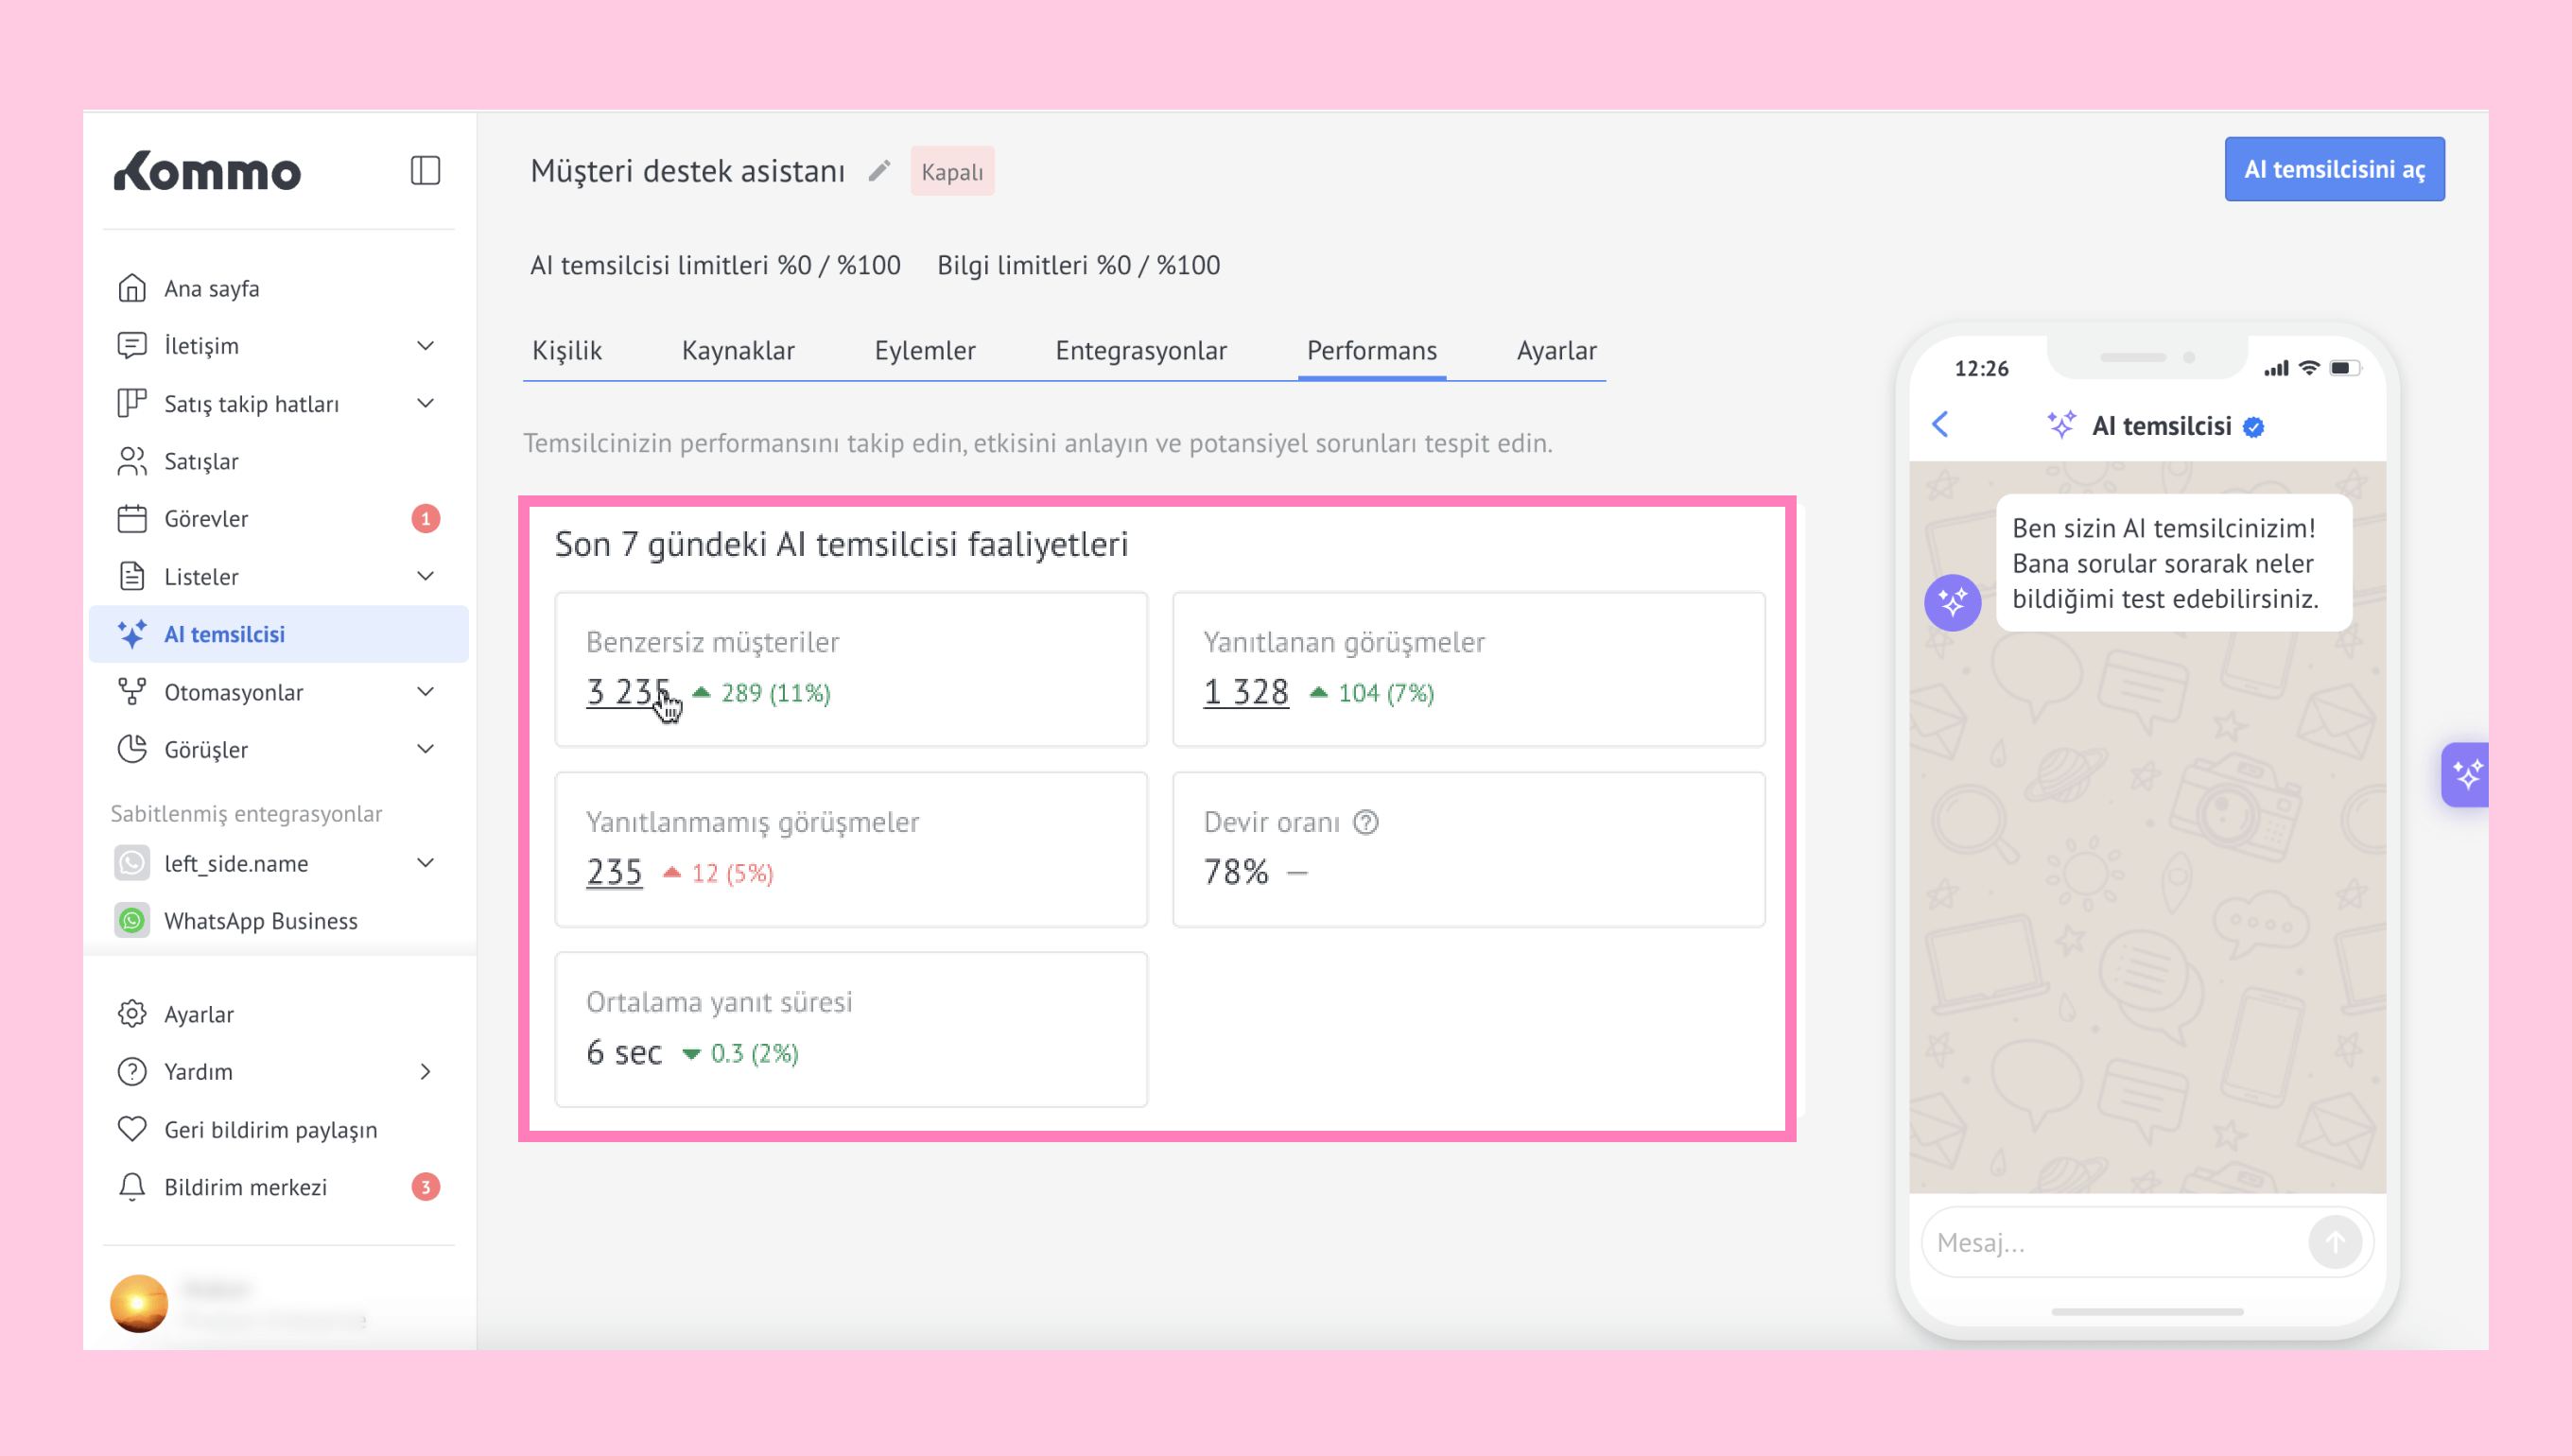Expand the İletişim menu chevron

(425, 346)
